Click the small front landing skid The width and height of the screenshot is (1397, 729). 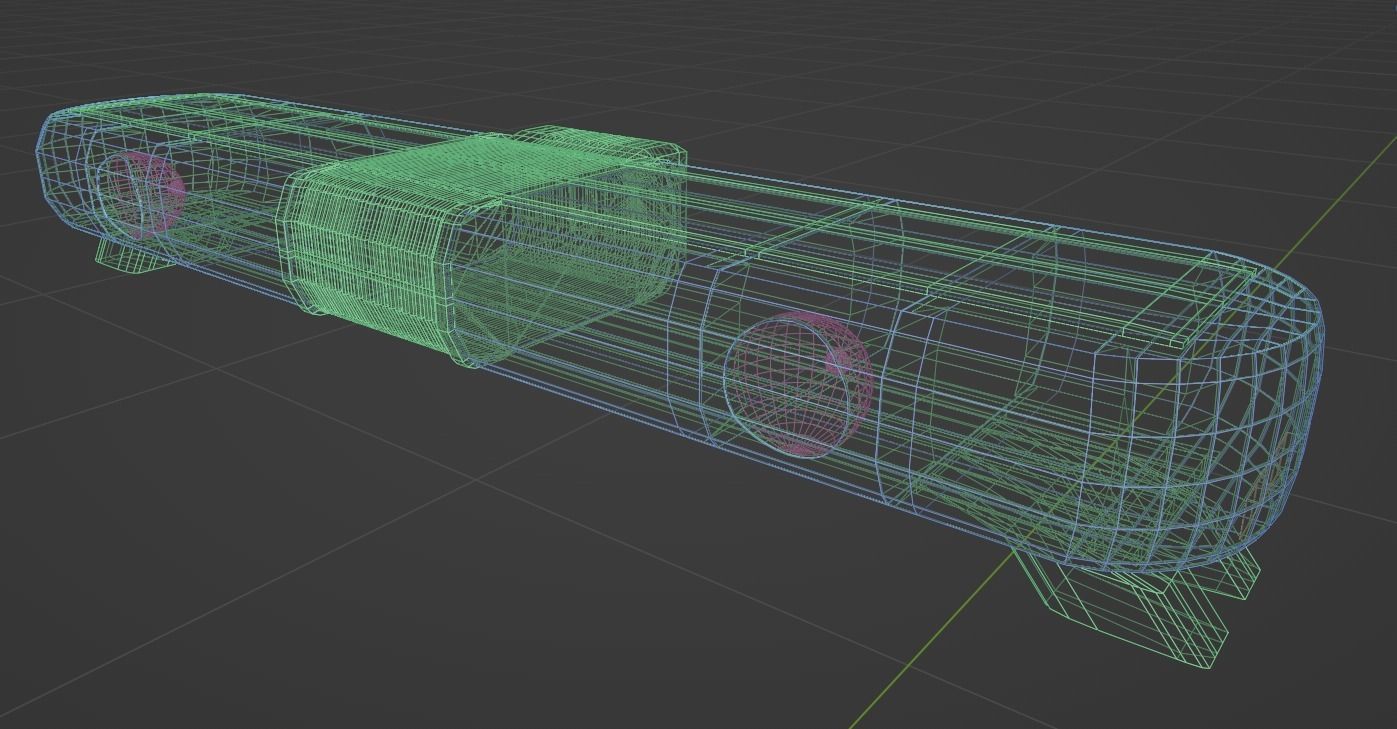click(125, 258)
